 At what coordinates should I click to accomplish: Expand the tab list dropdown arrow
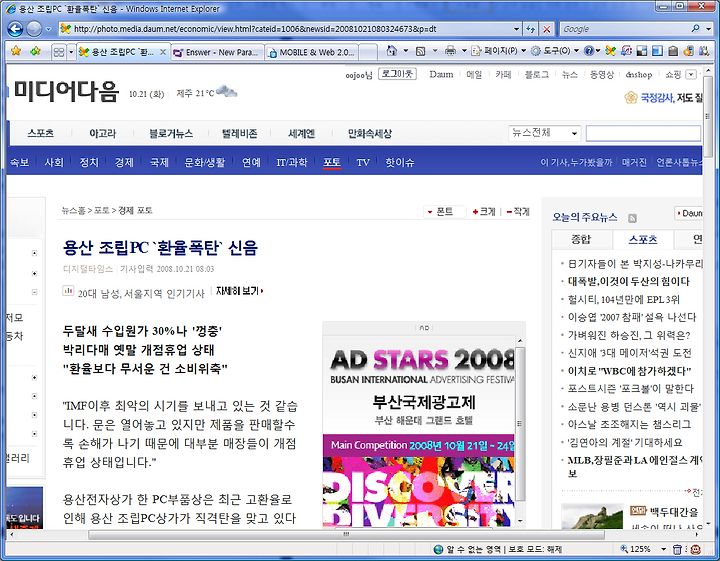[71, 52]
